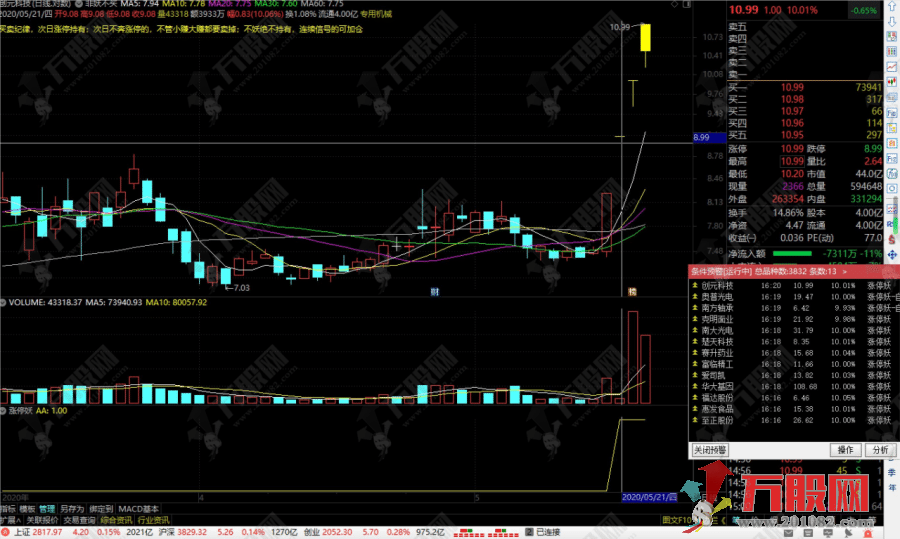
Task: Select alert row 楚天科技
Action: (794, 342)
